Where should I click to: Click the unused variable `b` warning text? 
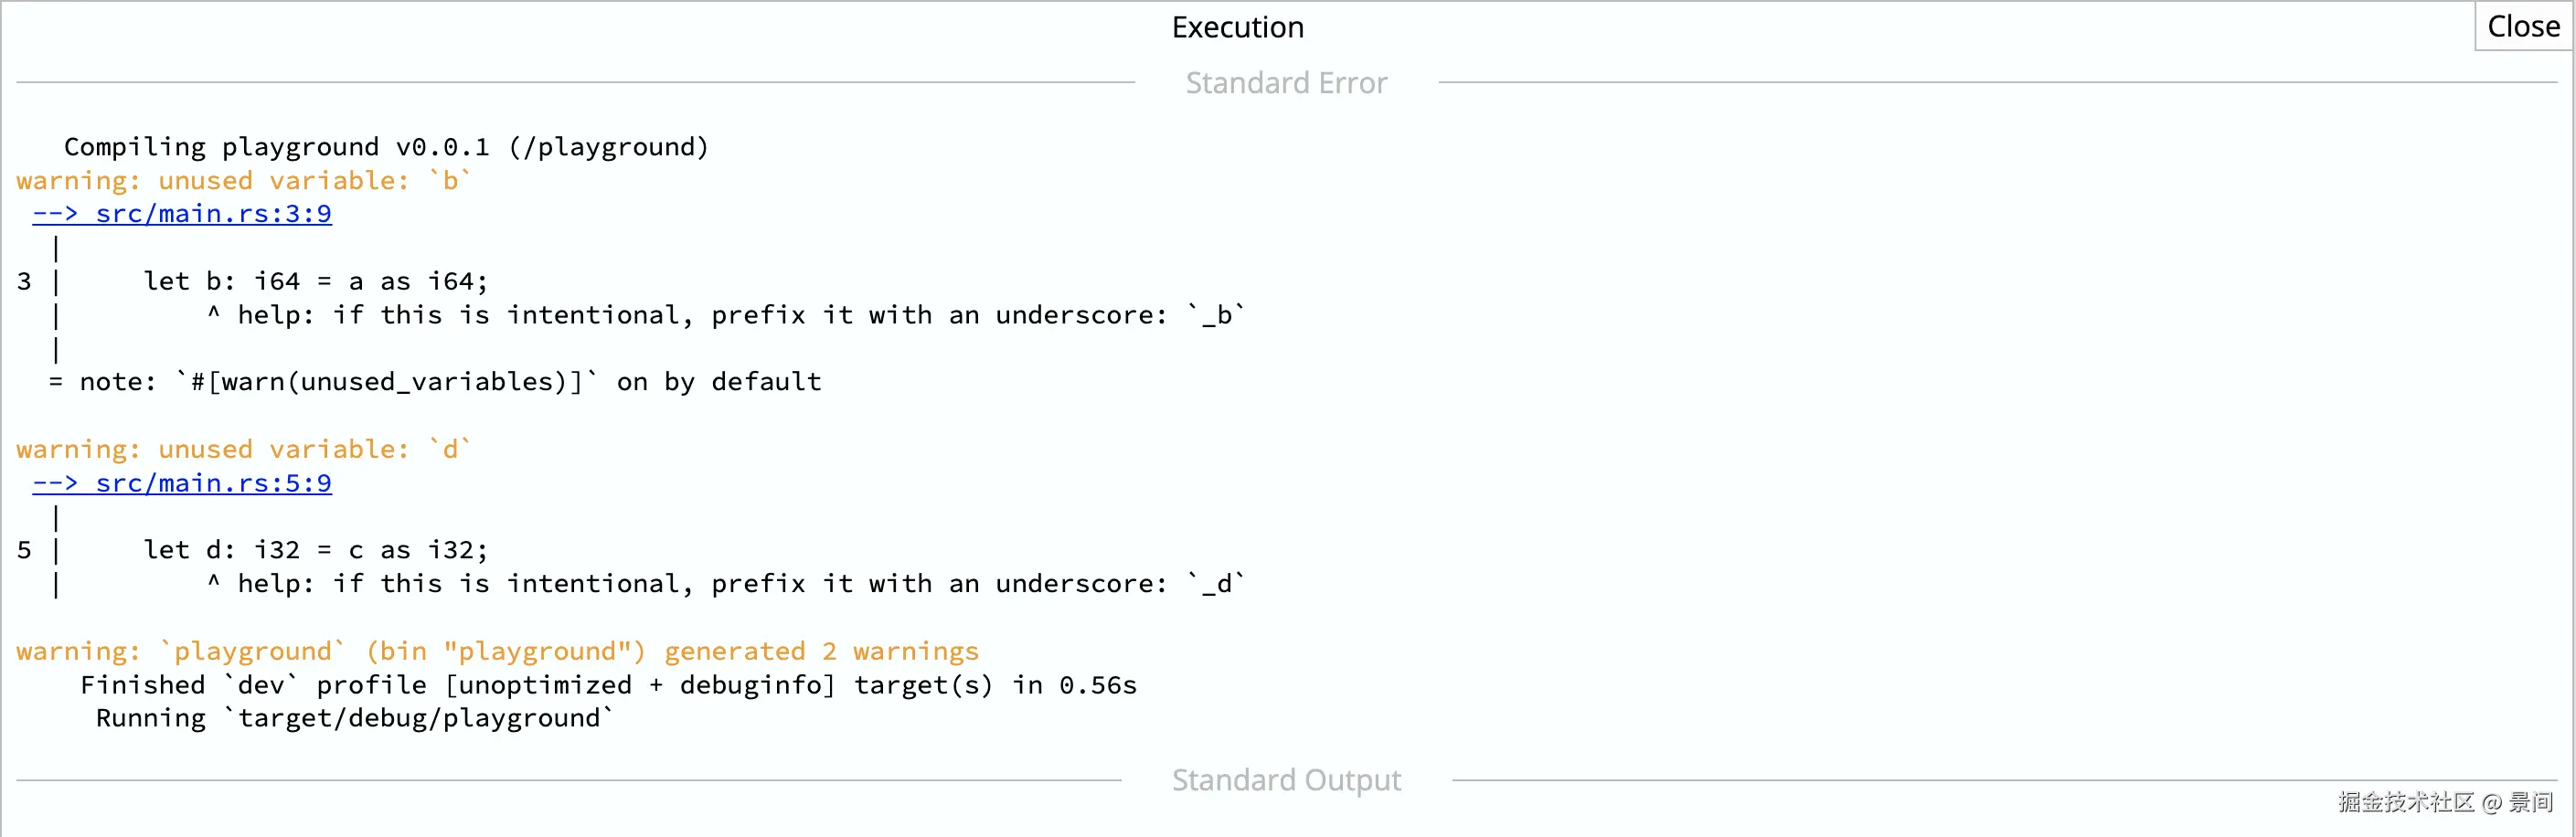pyautogui.click(x=243, y=181)
